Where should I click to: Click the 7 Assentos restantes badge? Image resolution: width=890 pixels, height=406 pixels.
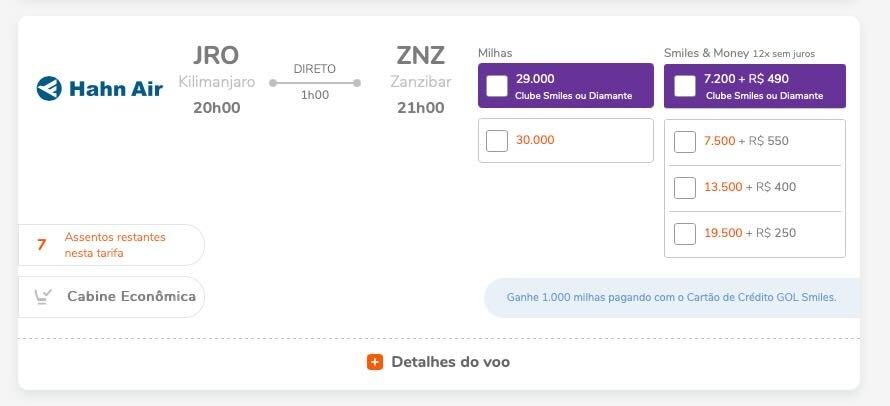pyautogui.click(x=112, y=245)
